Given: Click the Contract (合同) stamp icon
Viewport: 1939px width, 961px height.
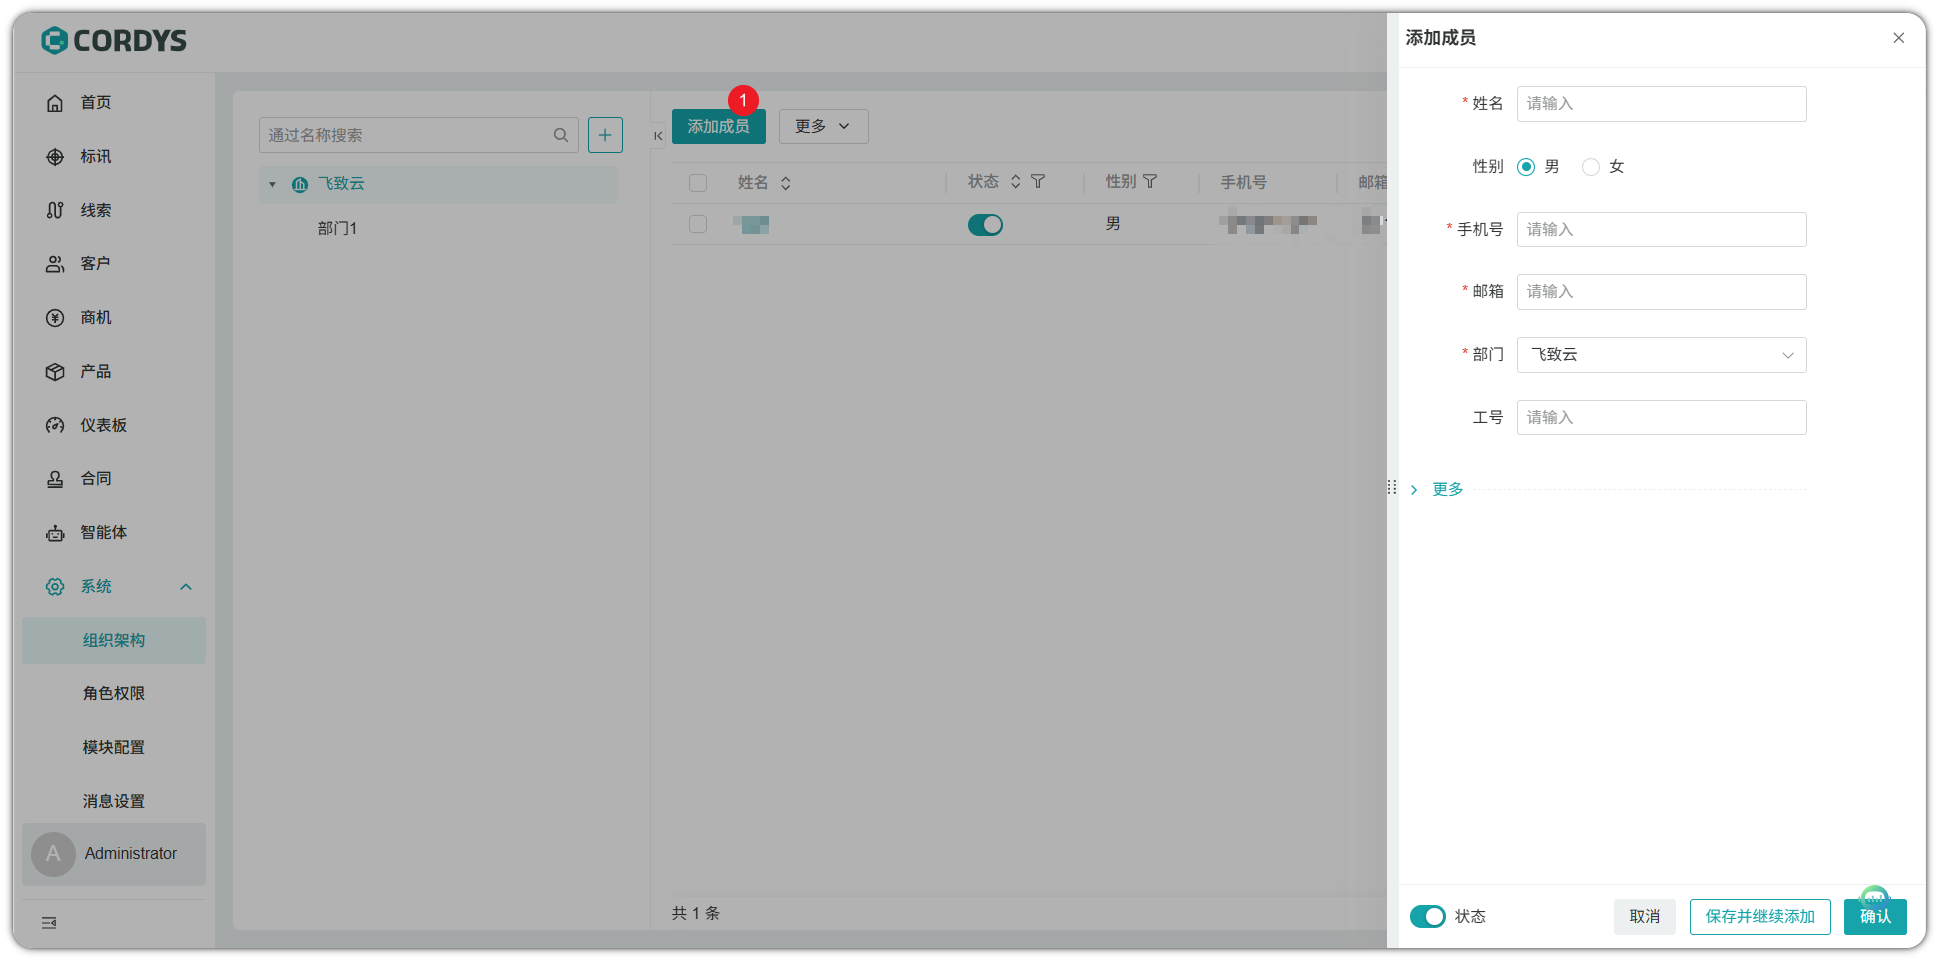Looking at the screenshot, I should tap(55, 479).
